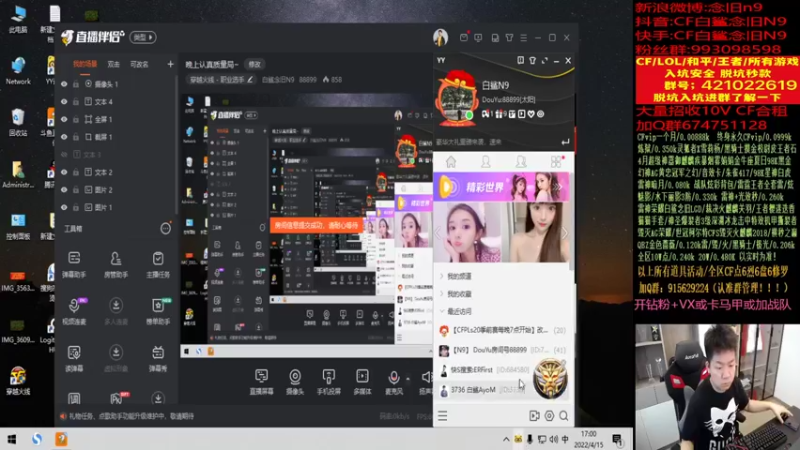Select 可改名 scene tab

(139, 64)
